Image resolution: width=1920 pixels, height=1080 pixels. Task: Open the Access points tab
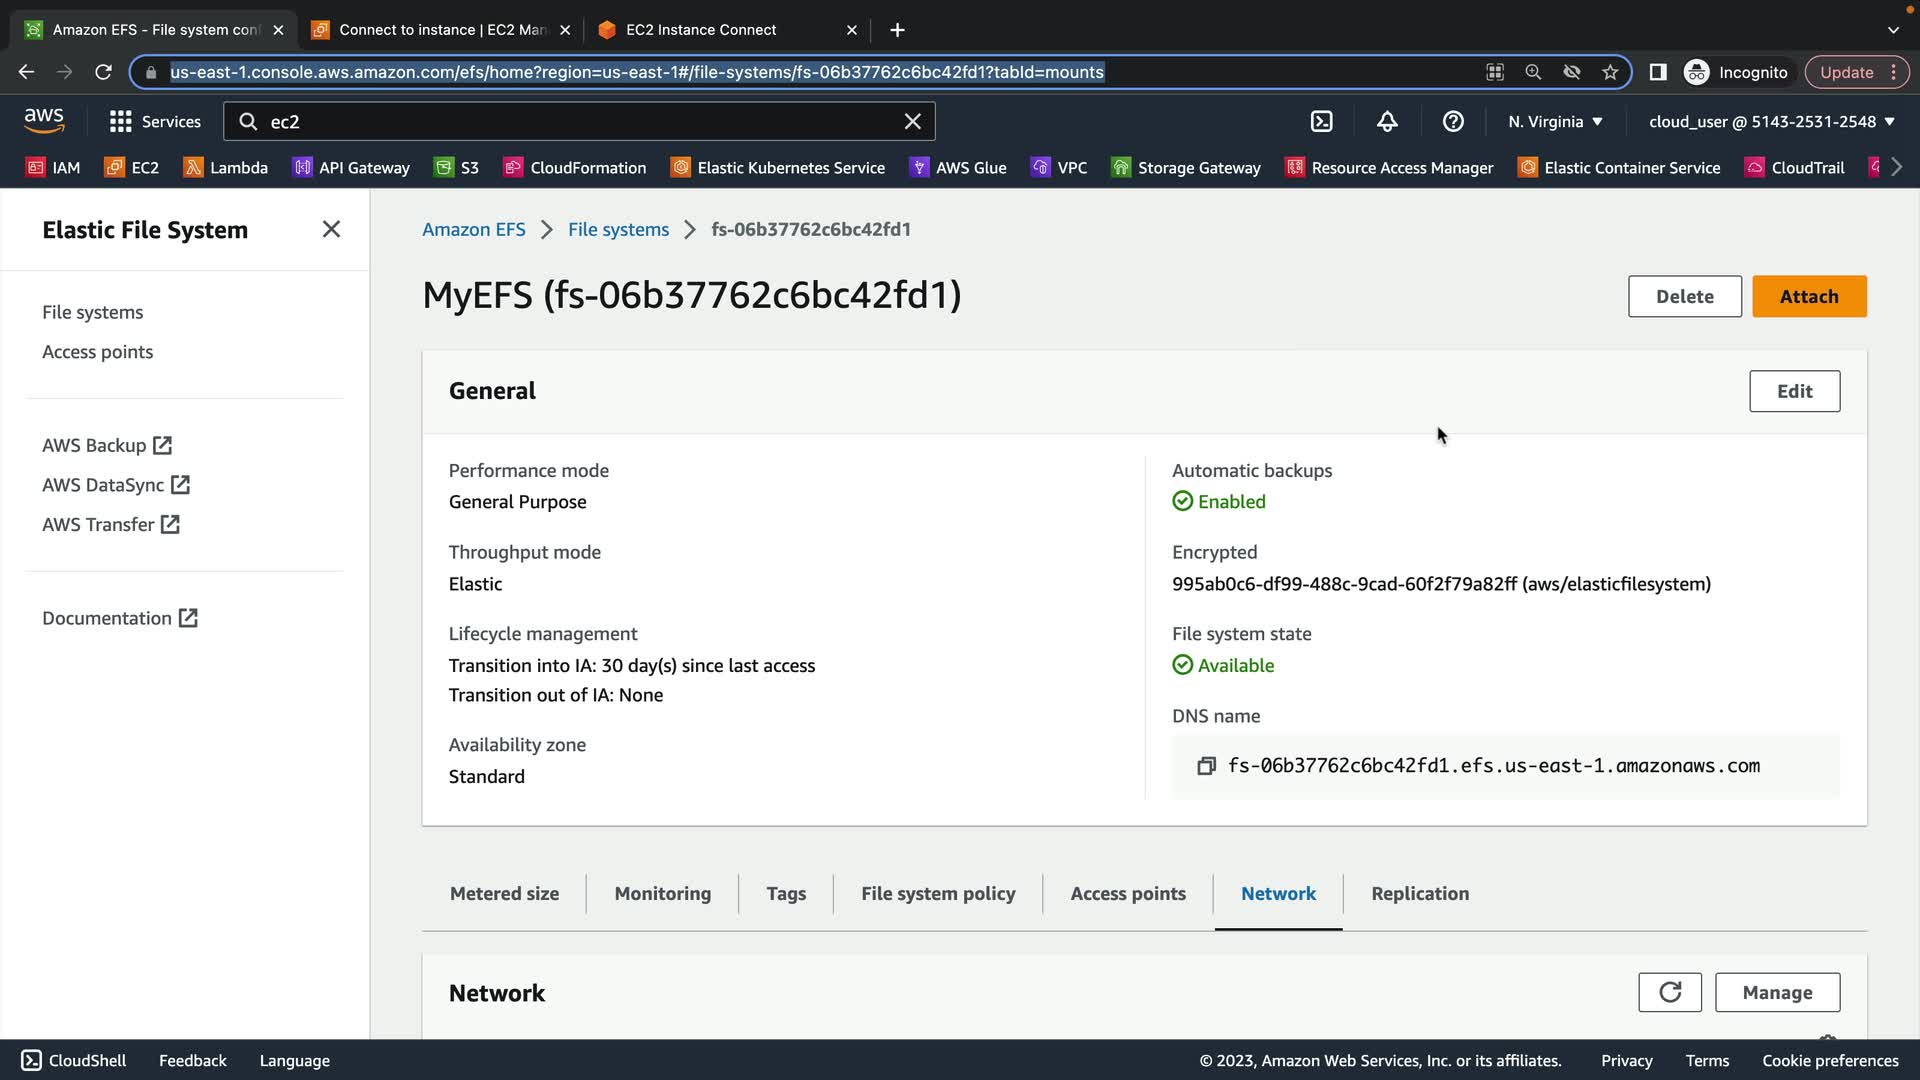pos(1127,893)
